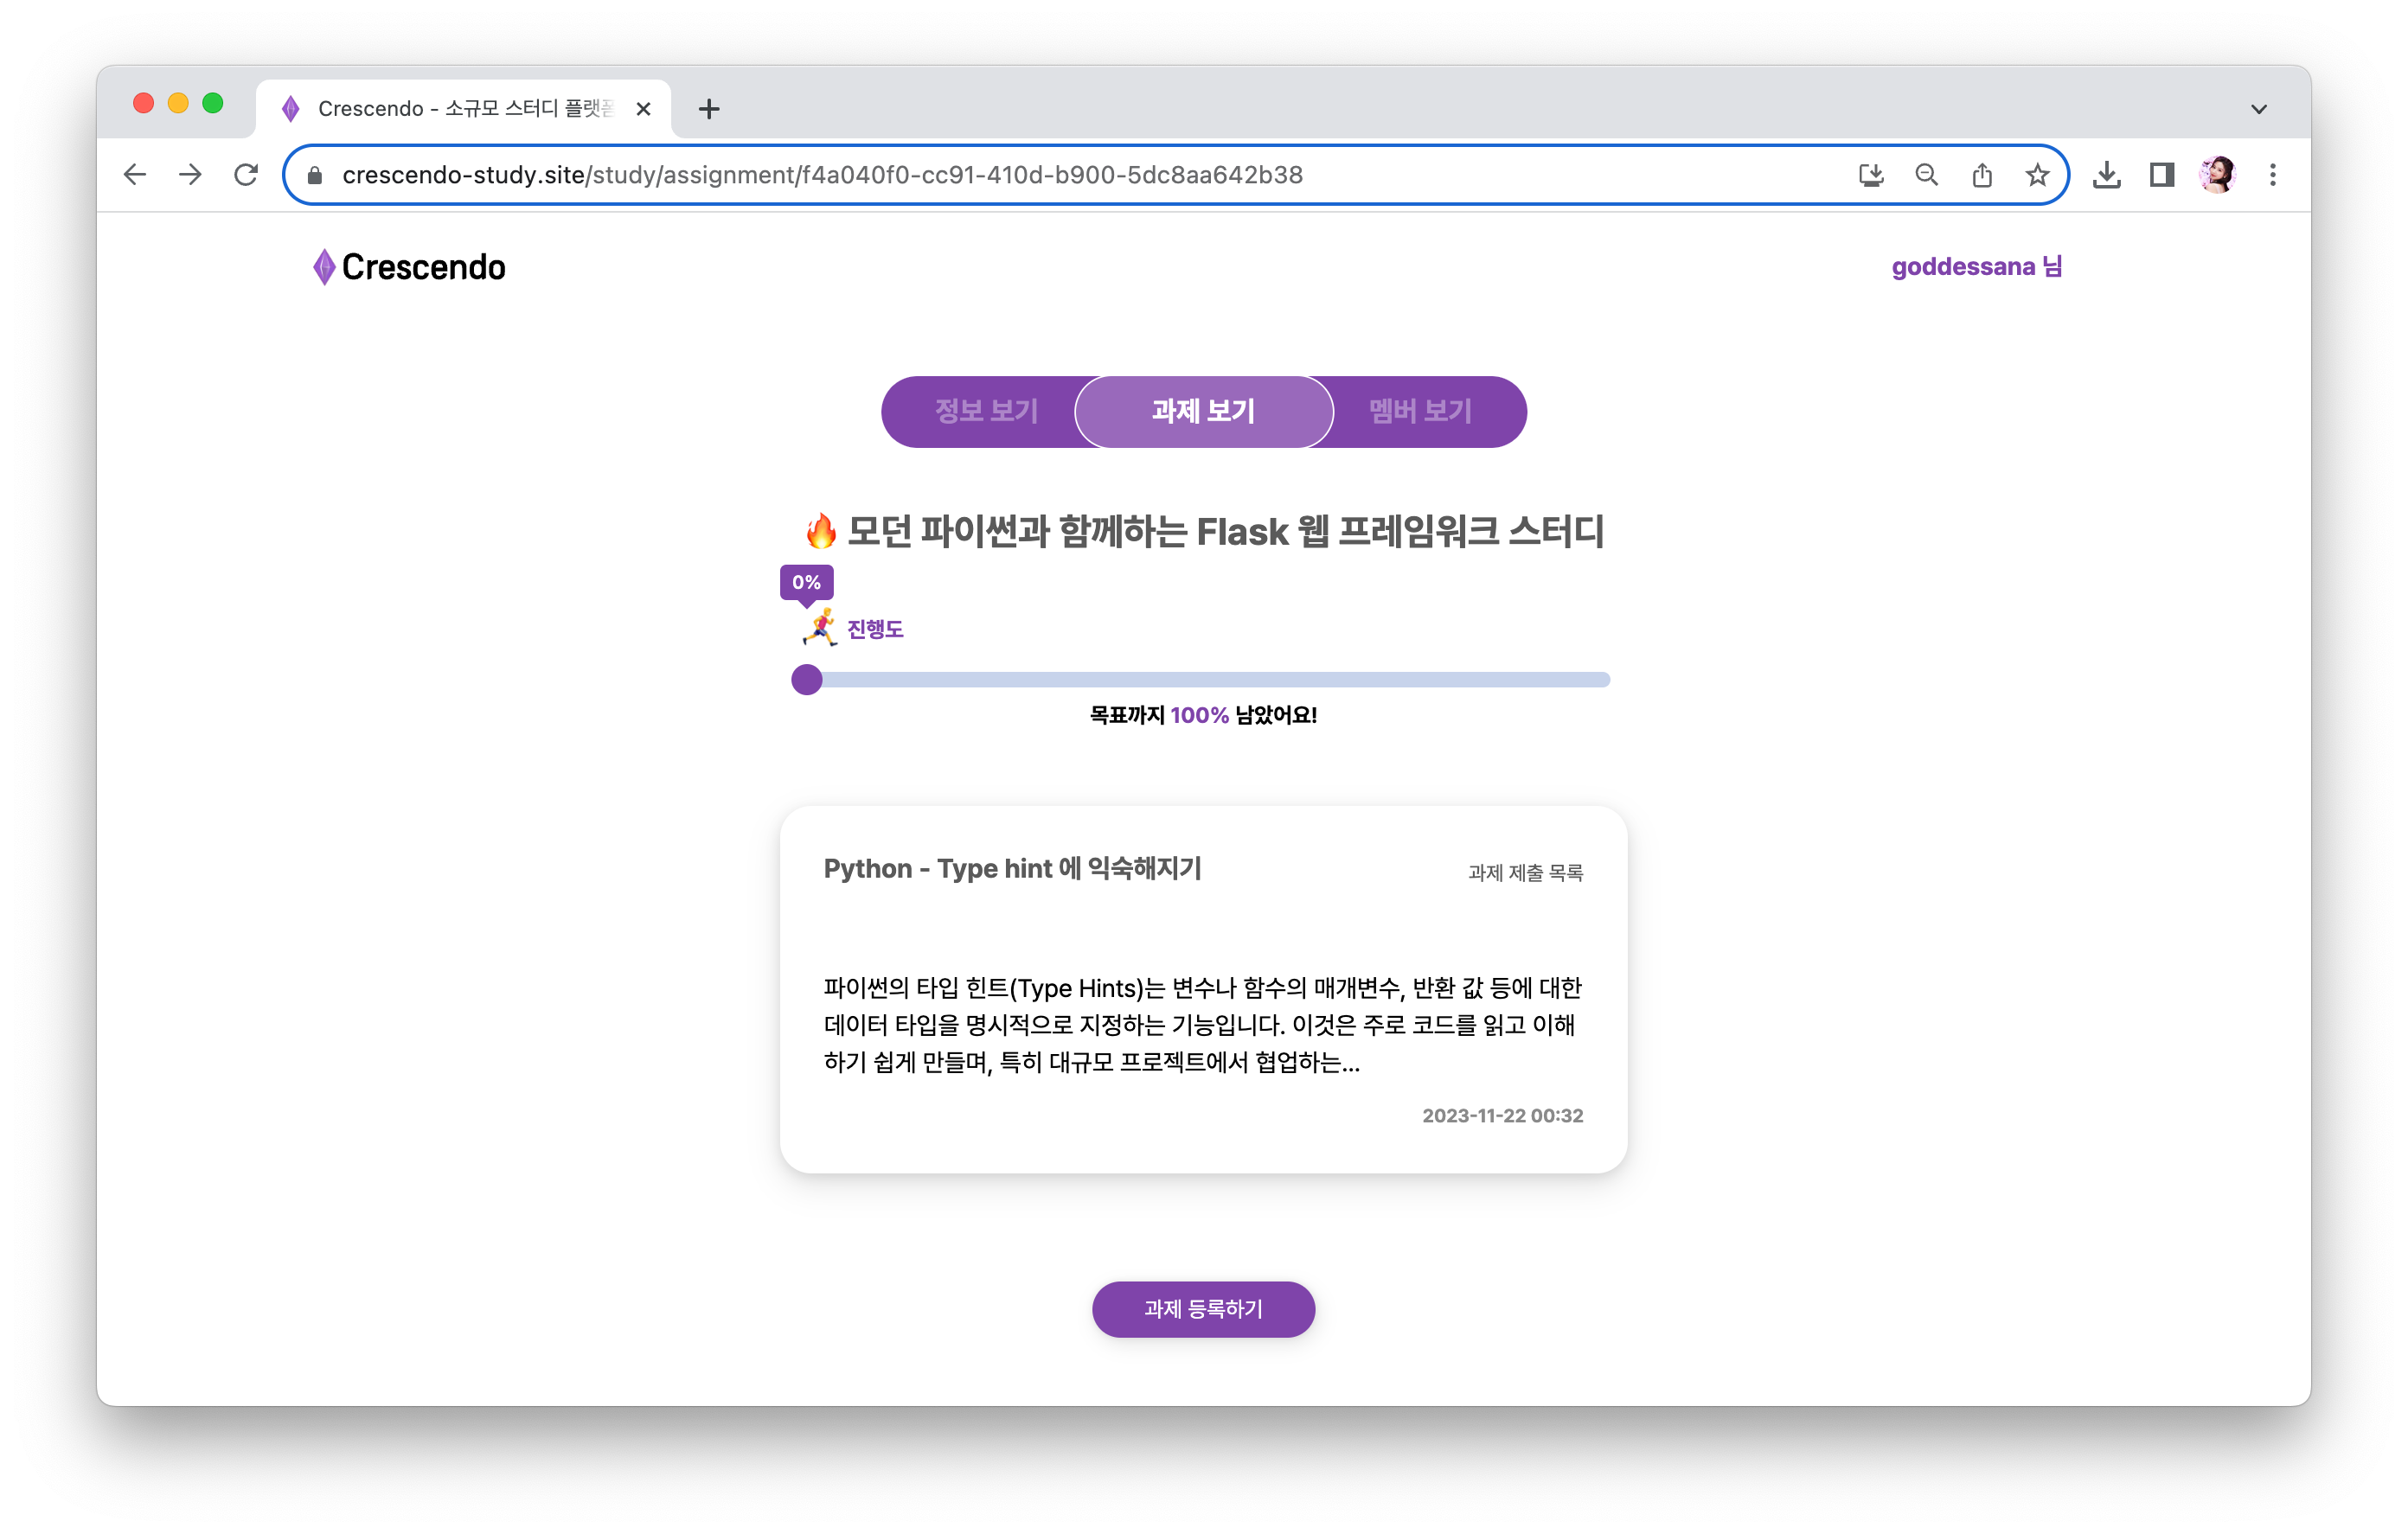The width and height of the screenshot is (2408, 1534).
Task: Open the share icon in the address bar
Action: point(1982,175)
